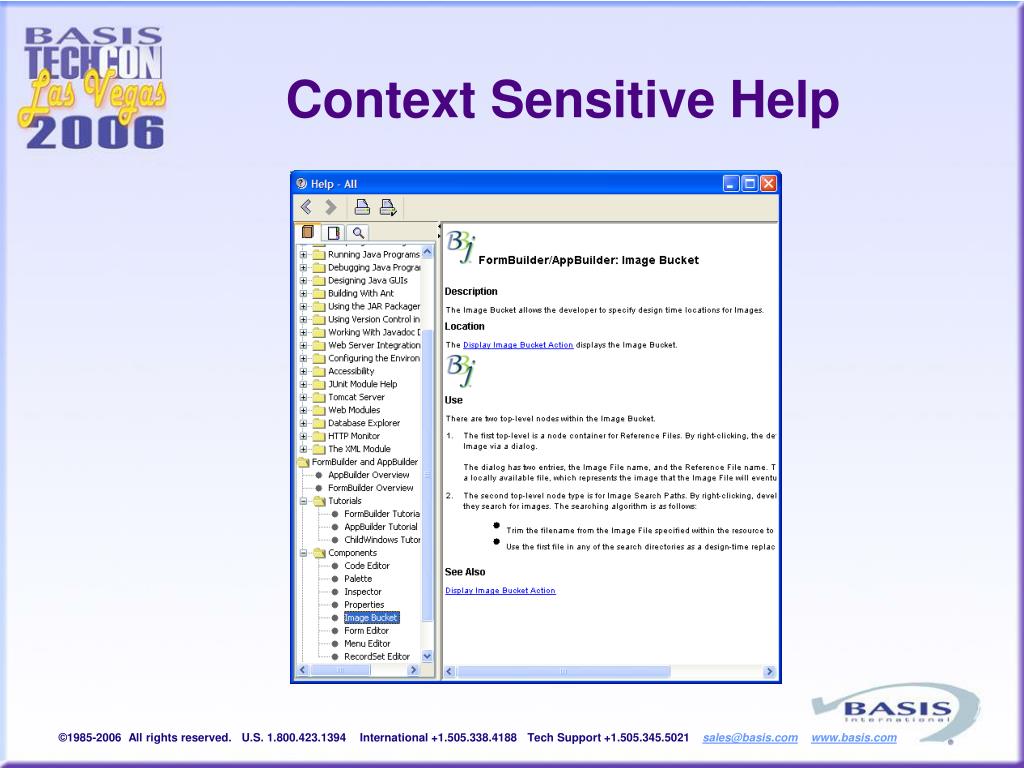Print the current help page
1024x768 pixels.
point(362,207)
